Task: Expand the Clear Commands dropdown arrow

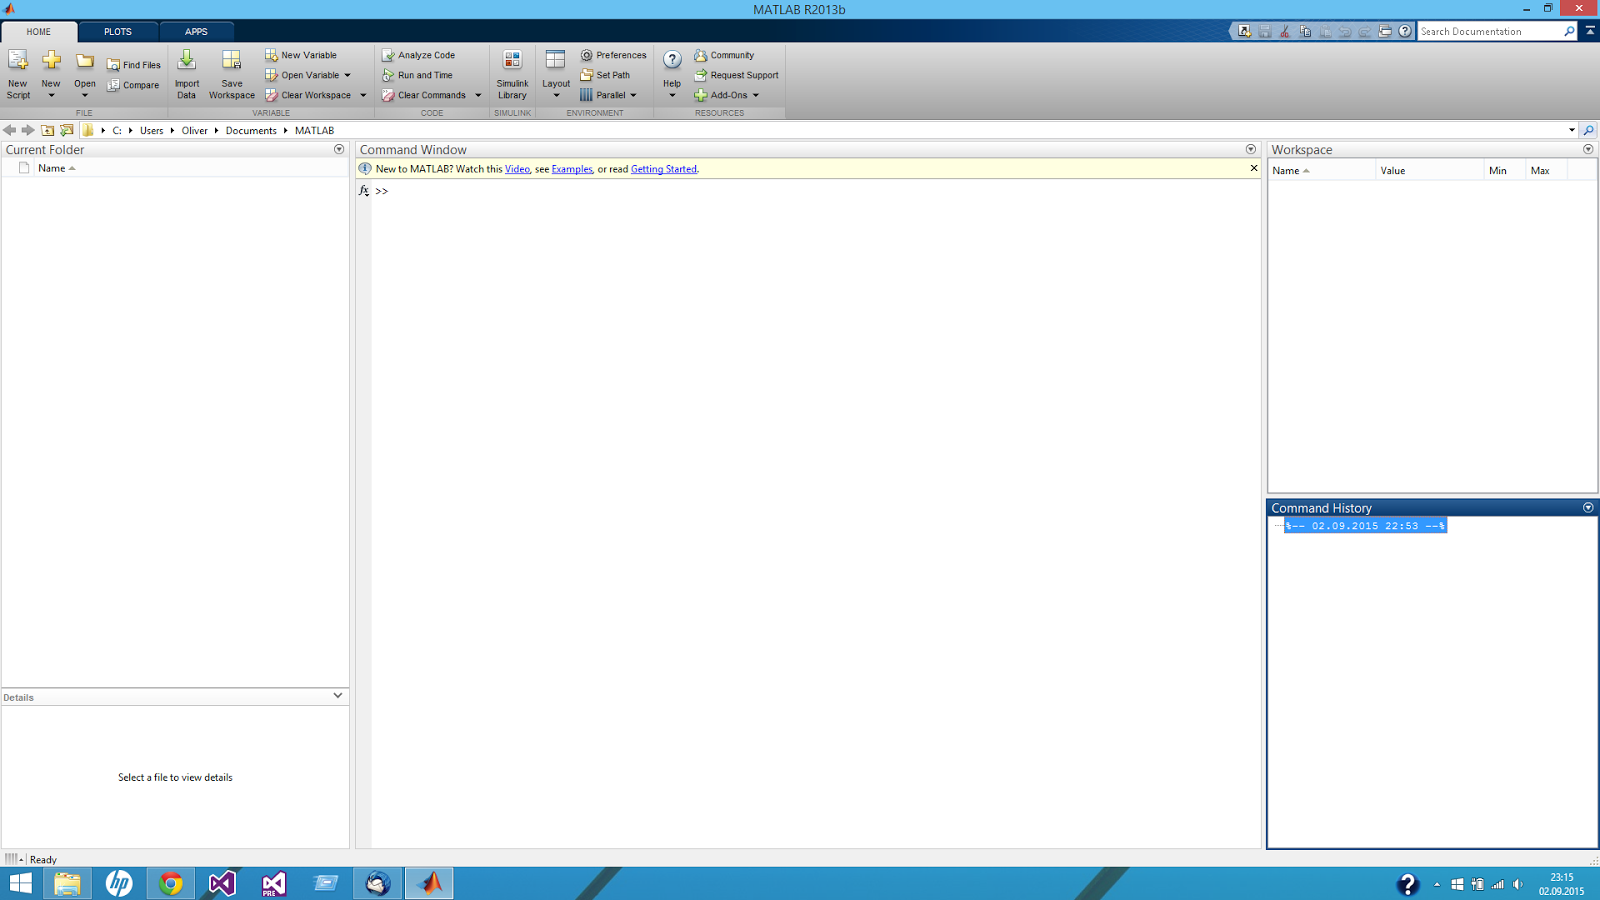Action: click(478, 95)
